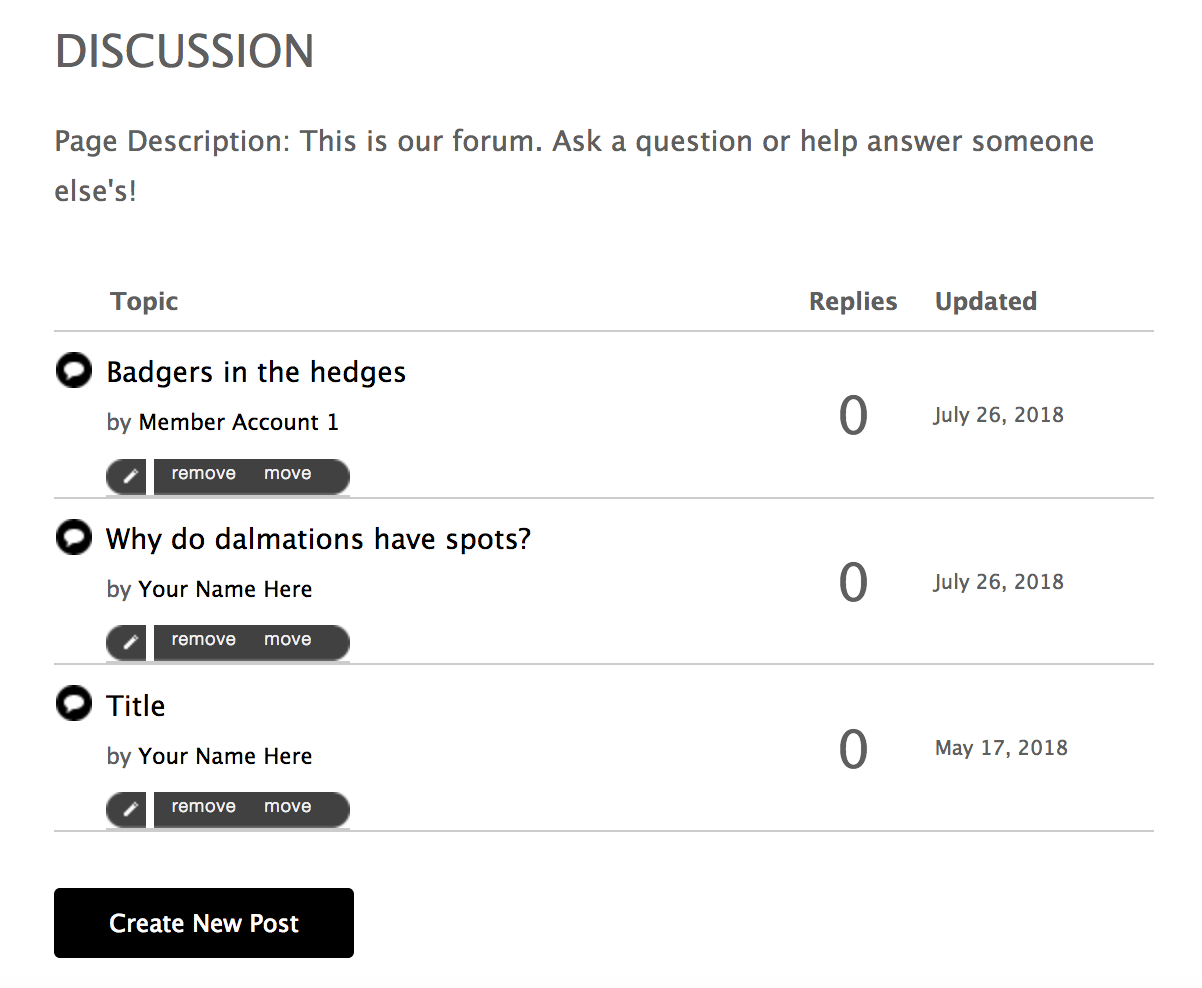View Member Account 1 author profile
Screen dimensions: 1202x988
(238, 422)
